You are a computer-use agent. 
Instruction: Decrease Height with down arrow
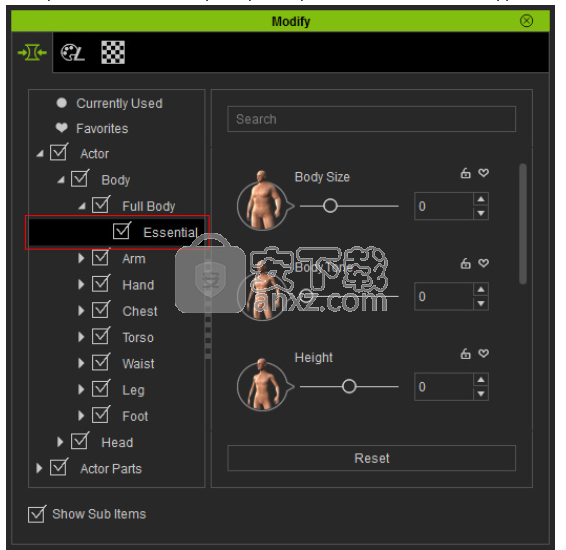point(481,393)
